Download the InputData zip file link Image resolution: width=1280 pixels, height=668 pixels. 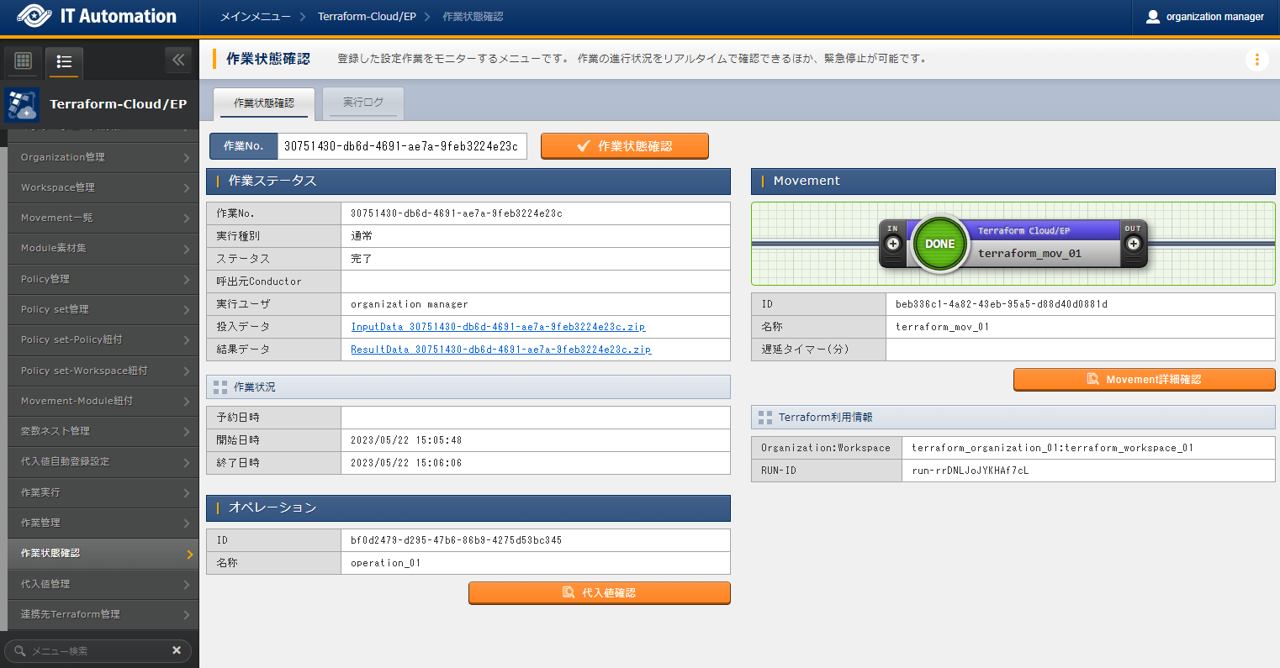pos(500,327)
